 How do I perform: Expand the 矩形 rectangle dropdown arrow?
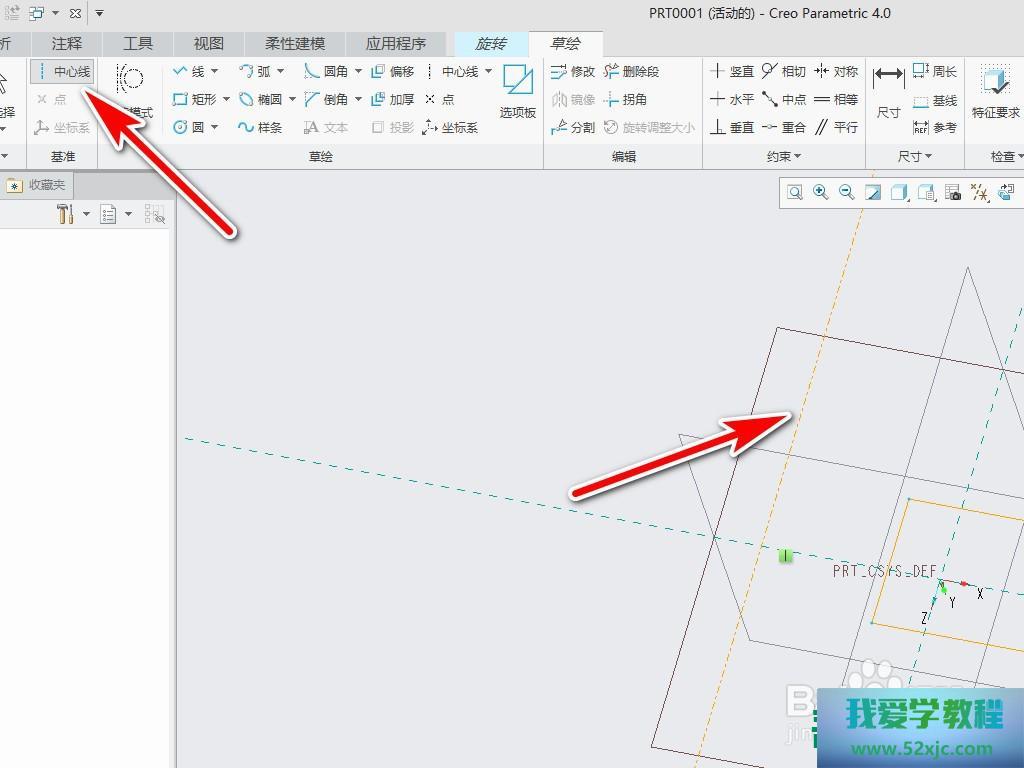[x=227, y=100]
